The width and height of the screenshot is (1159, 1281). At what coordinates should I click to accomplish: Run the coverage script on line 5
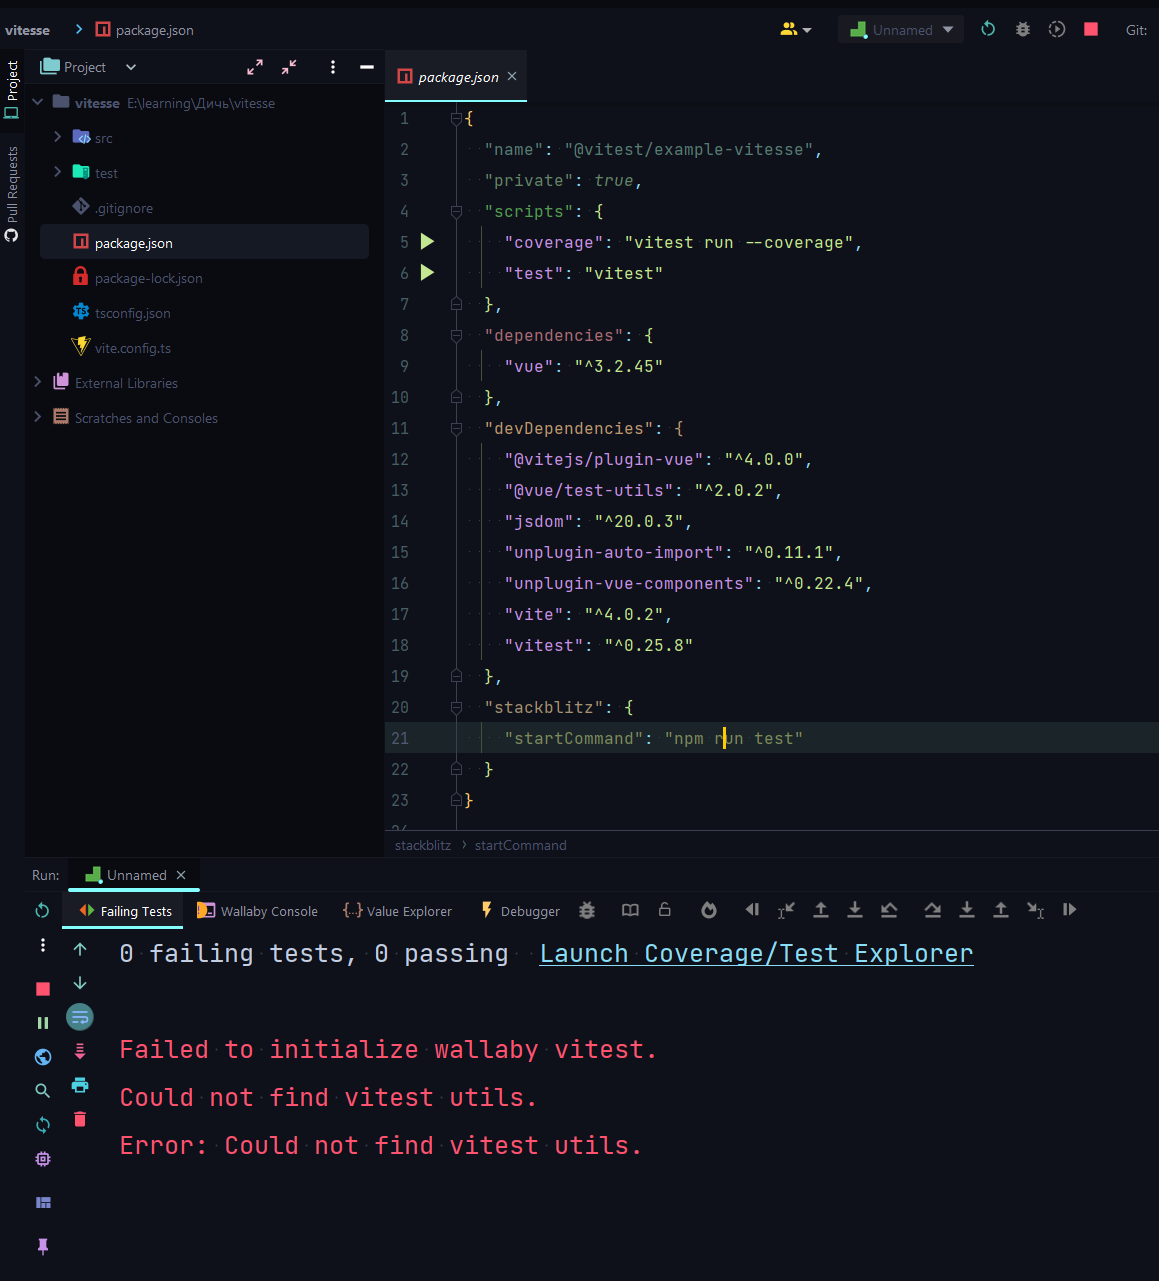pyautogui.click(x=427, y=241)
